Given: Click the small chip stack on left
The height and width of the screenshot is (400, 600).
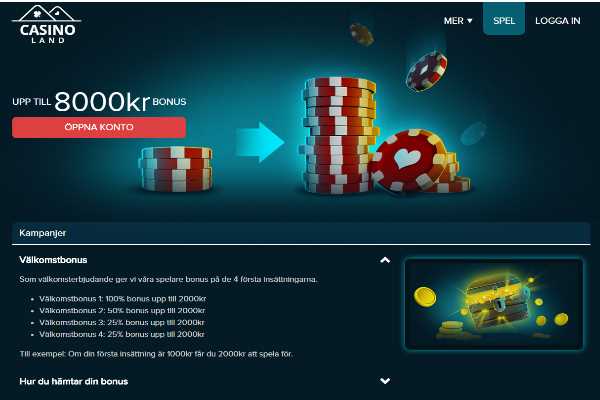Looking at the screenshot, I should pyautogui.click(x=176, y=168).
